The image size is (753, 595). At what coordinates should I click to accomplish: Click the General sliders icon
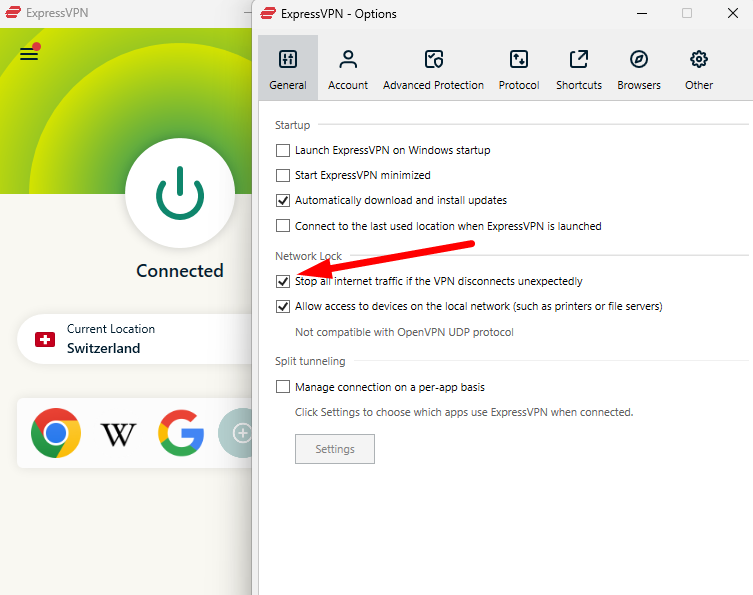[x=288, y=59]
